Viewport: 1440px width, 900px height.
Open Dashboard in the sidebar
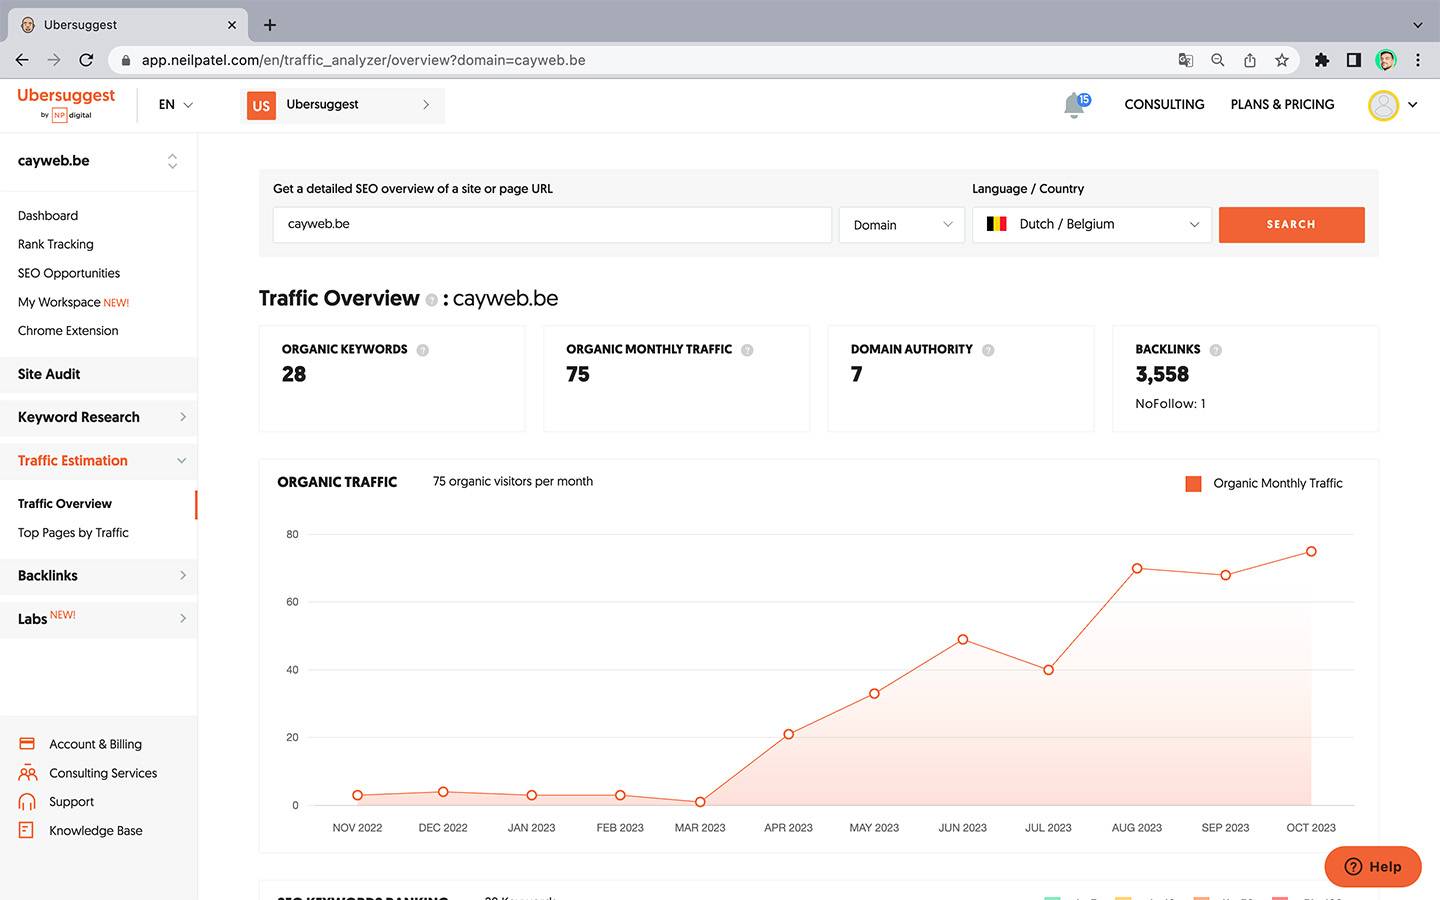(48, 216)
